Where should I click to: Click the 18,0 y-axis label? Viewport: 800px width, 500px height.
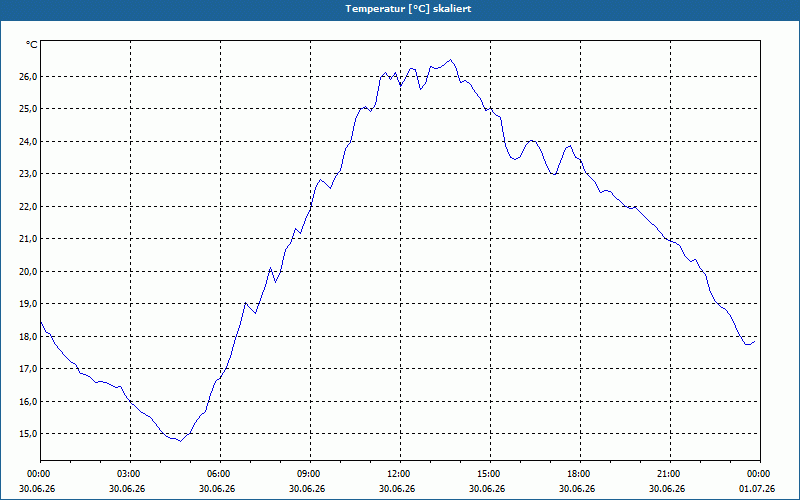coord(29,337)
